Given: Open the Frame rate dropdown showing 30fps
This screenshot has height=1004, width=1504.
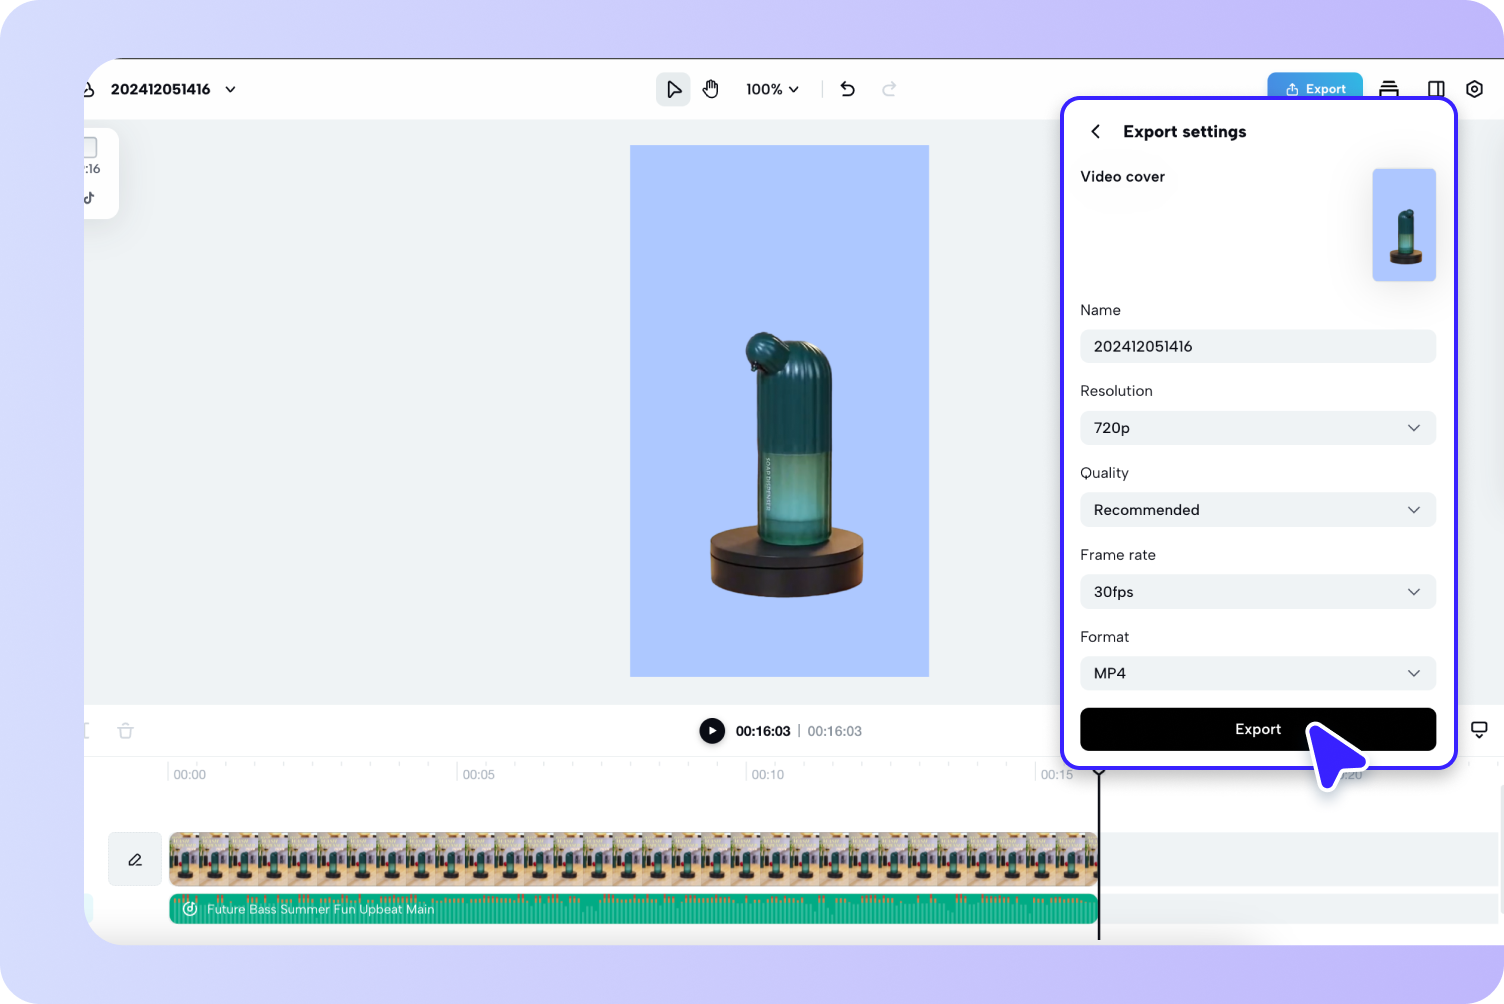Looking at the screenshot, I should pos(1258,592).
